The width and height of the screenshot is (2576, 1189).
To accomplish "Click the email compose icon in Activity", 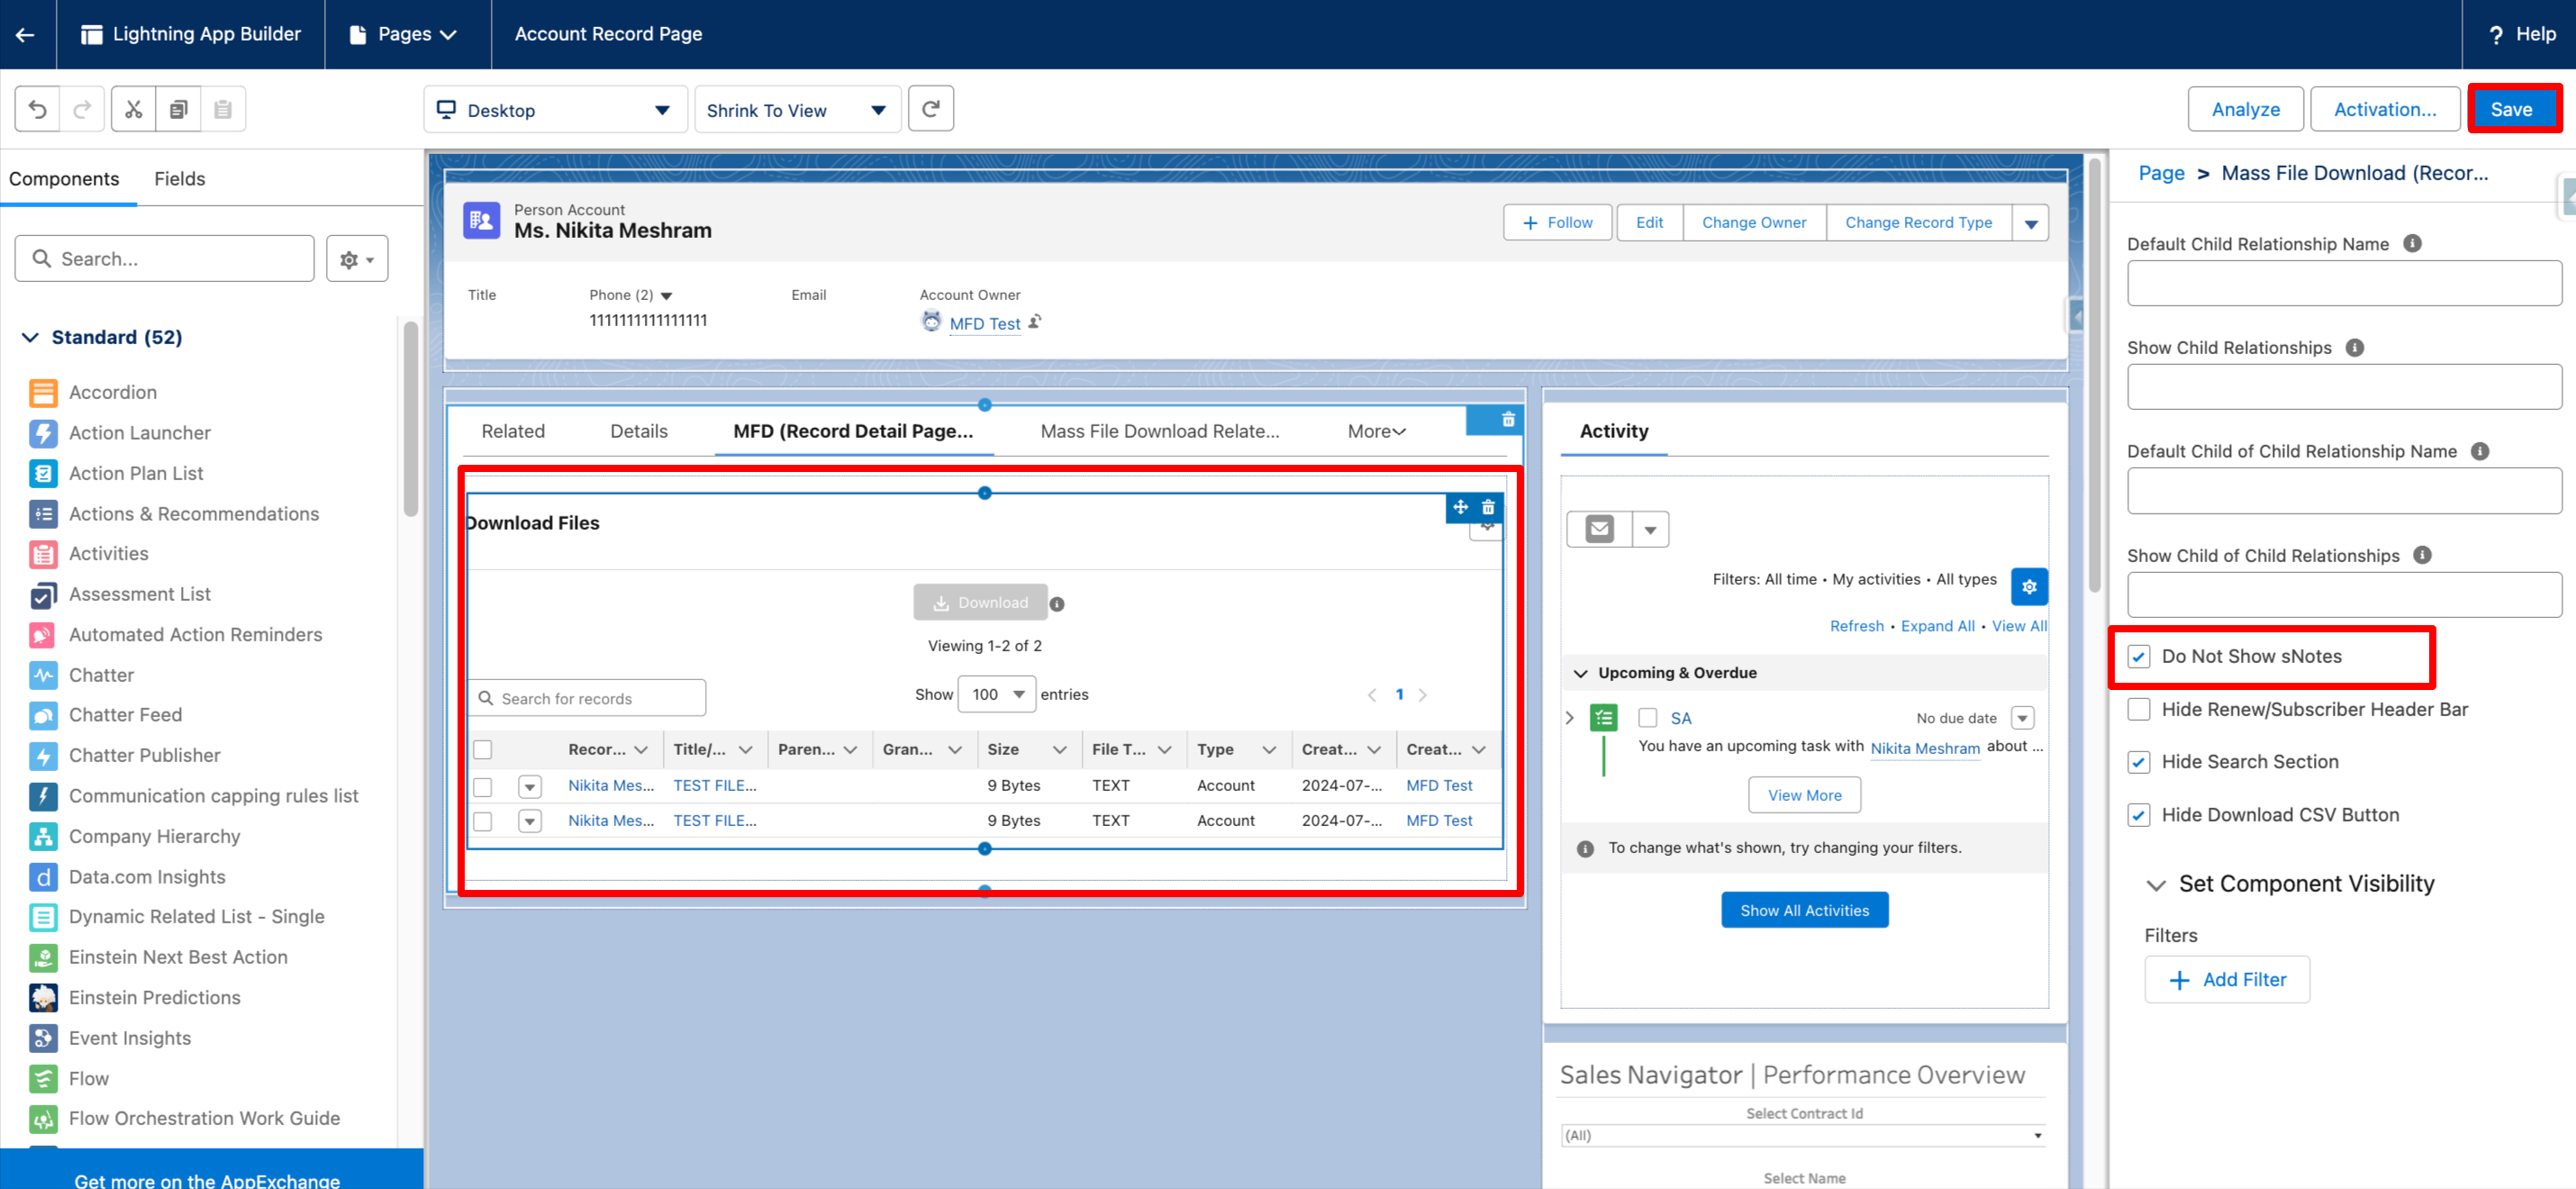I will (1599, 529).
